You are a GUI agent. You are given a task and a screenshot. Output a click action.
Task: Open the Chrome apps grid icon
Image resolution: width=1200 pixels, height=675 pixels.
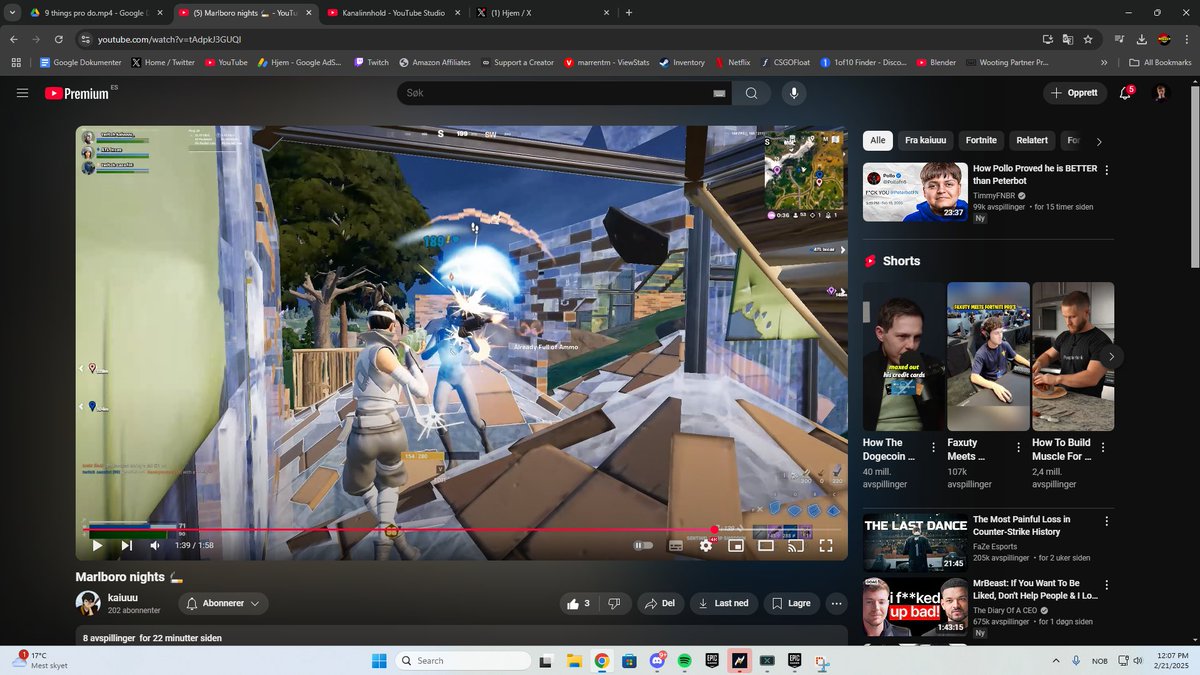tap(16, 62)
